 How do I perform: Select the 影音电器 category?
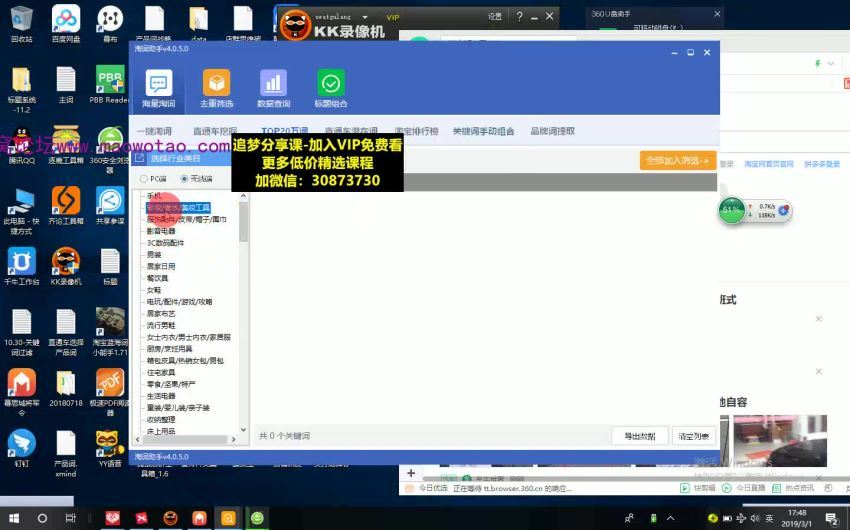point(161,231)
